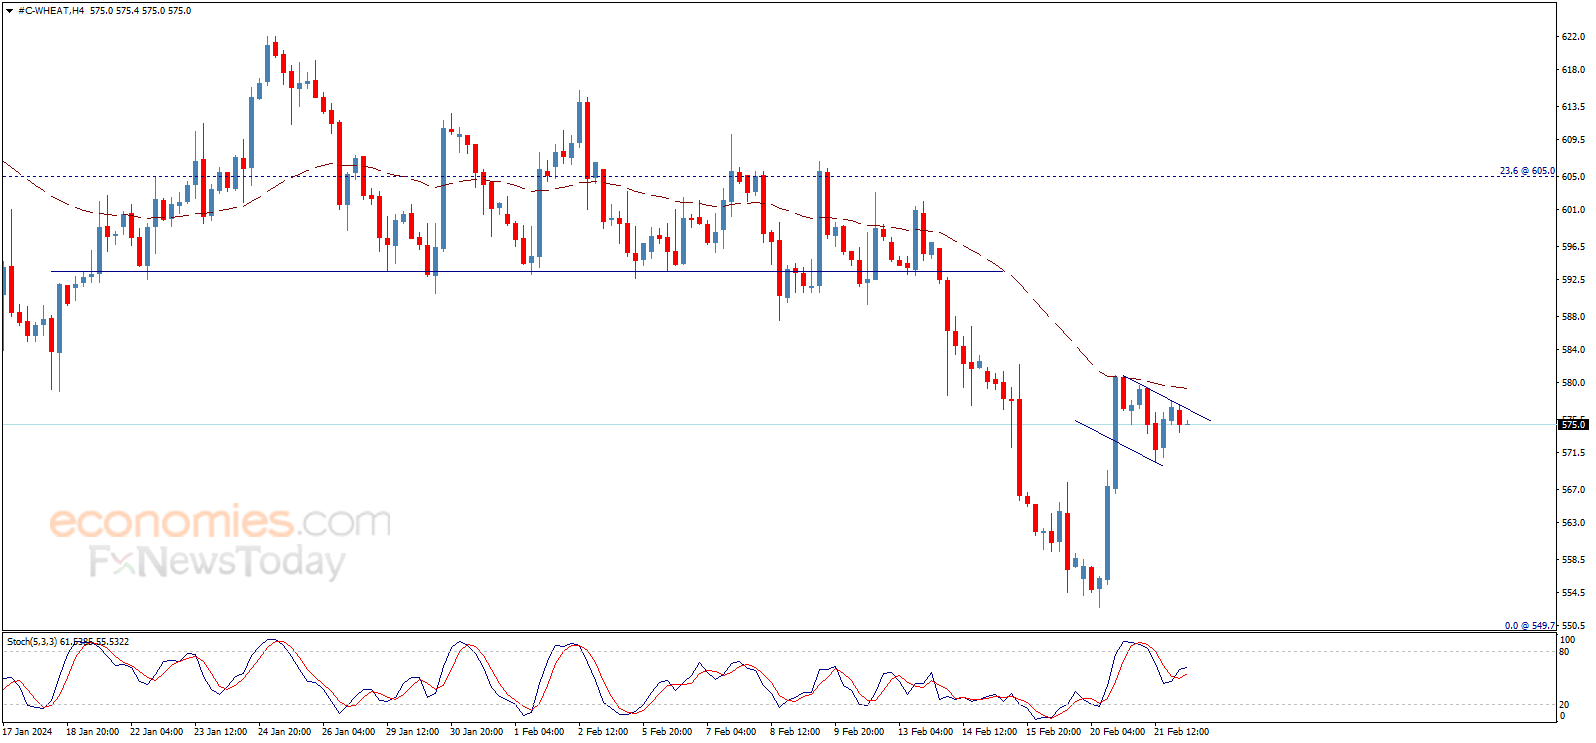1596x743 pixels.
Task: Click the 571.5 price axis label
Action: pos(1573,453)
